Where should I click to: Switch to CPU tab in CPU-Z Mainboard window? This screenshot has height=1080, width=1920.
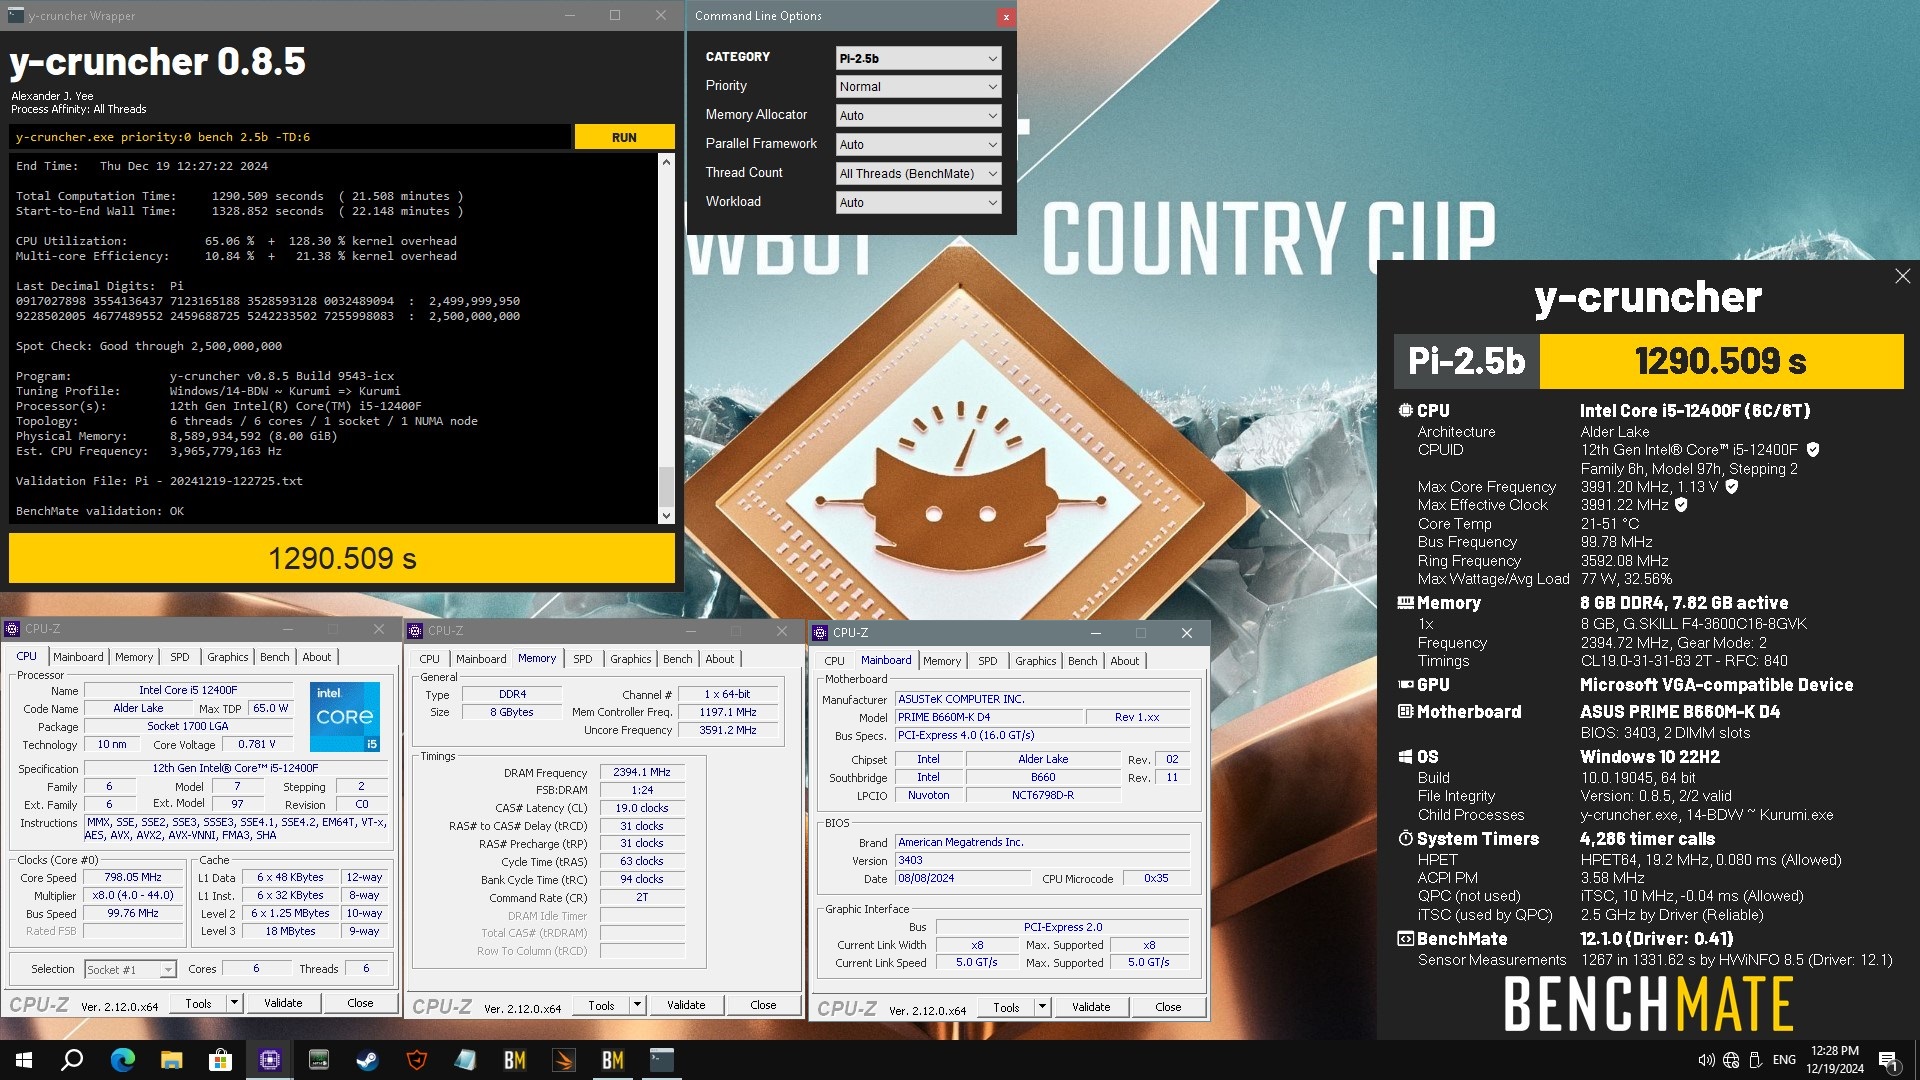834,661
